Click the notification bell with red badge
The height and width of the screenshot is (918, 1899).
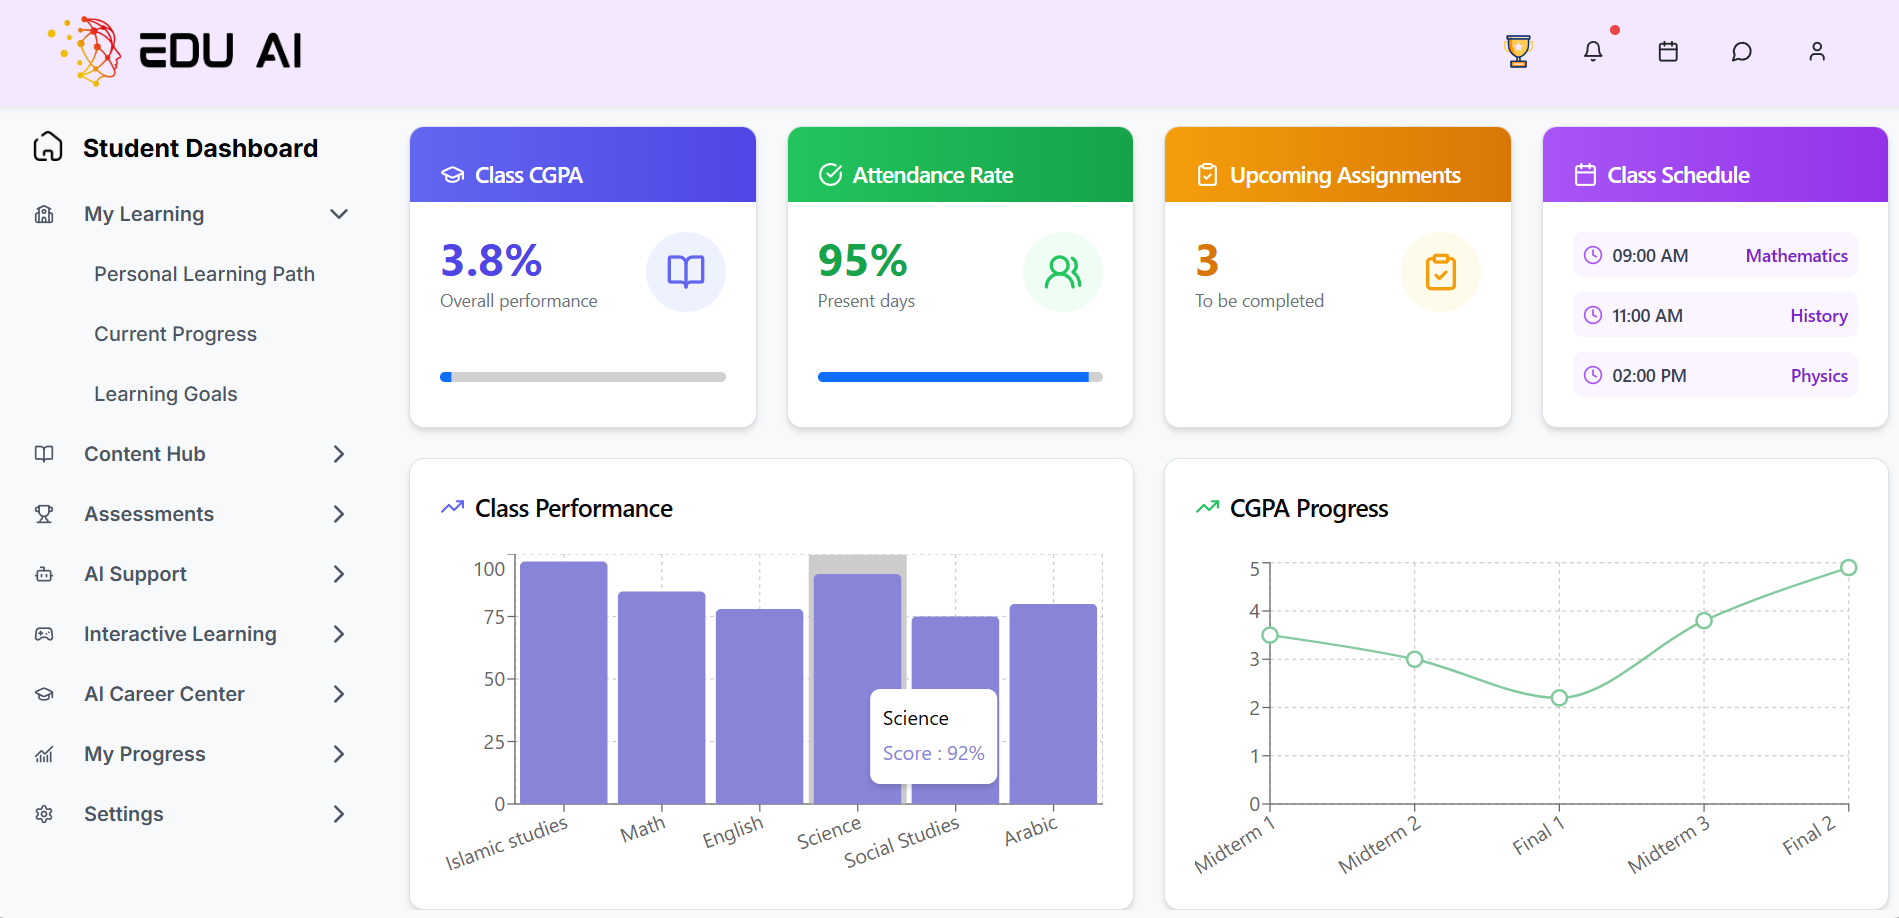pyautogui.click(x=1594, y=51)
